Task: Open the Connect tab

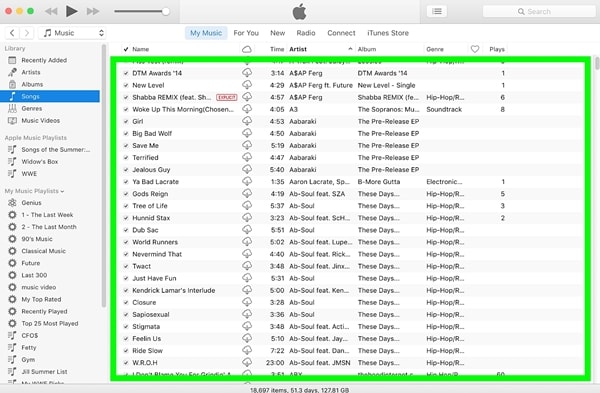Action: [x=341, y=33]
